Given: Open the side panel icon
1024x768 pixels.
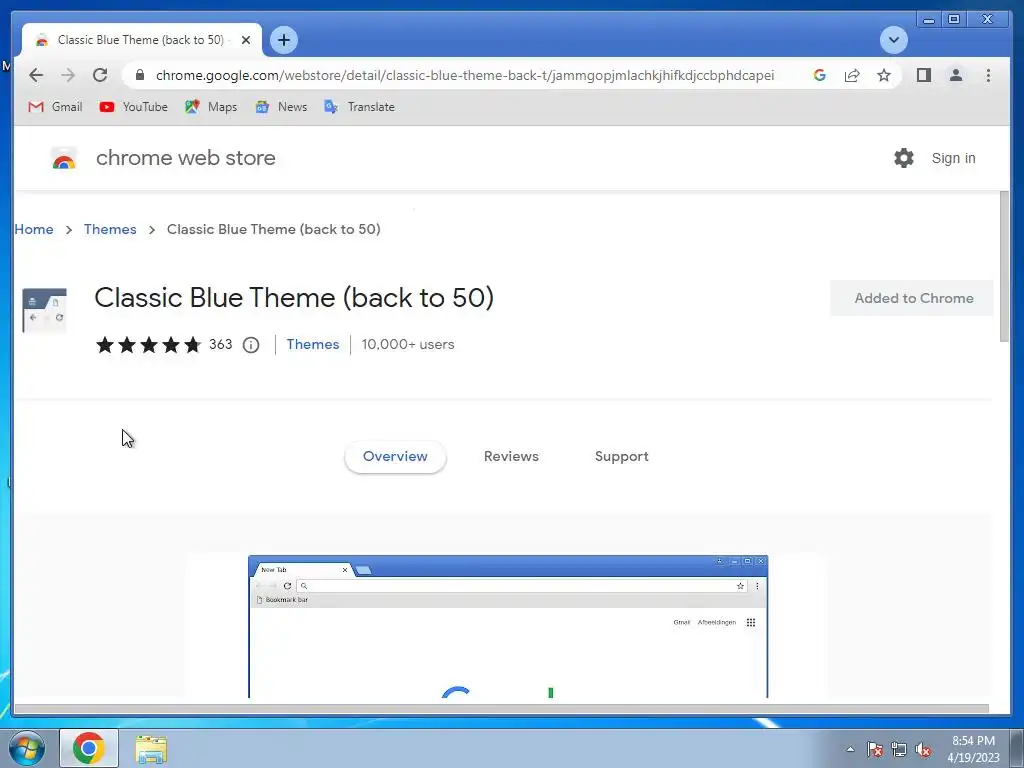Looking at the screenshot, I should pos(923,75).
